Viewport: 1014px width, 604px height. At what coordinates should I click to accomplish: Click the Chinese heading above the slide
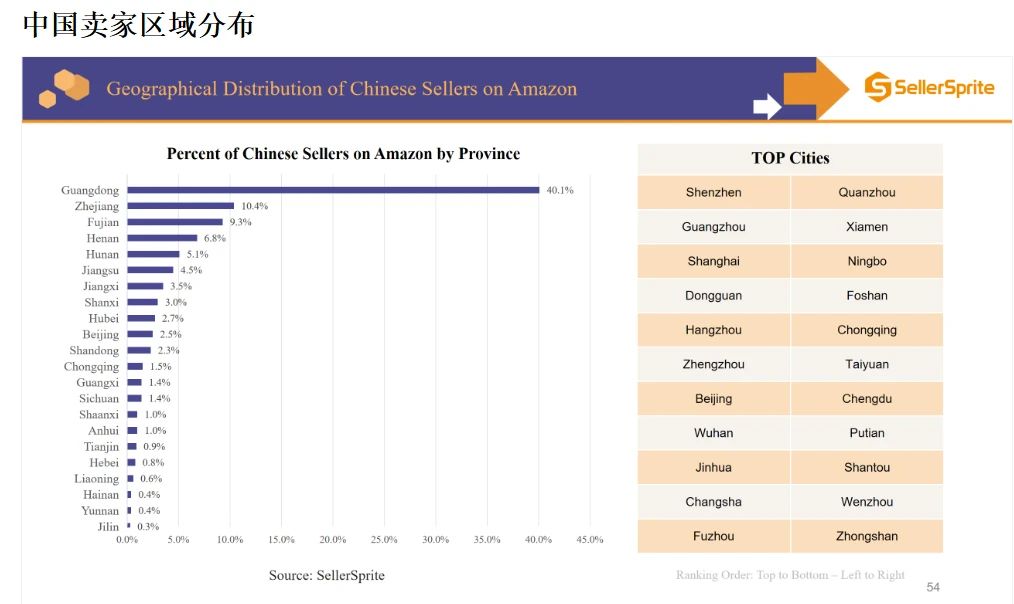(138, 25)
